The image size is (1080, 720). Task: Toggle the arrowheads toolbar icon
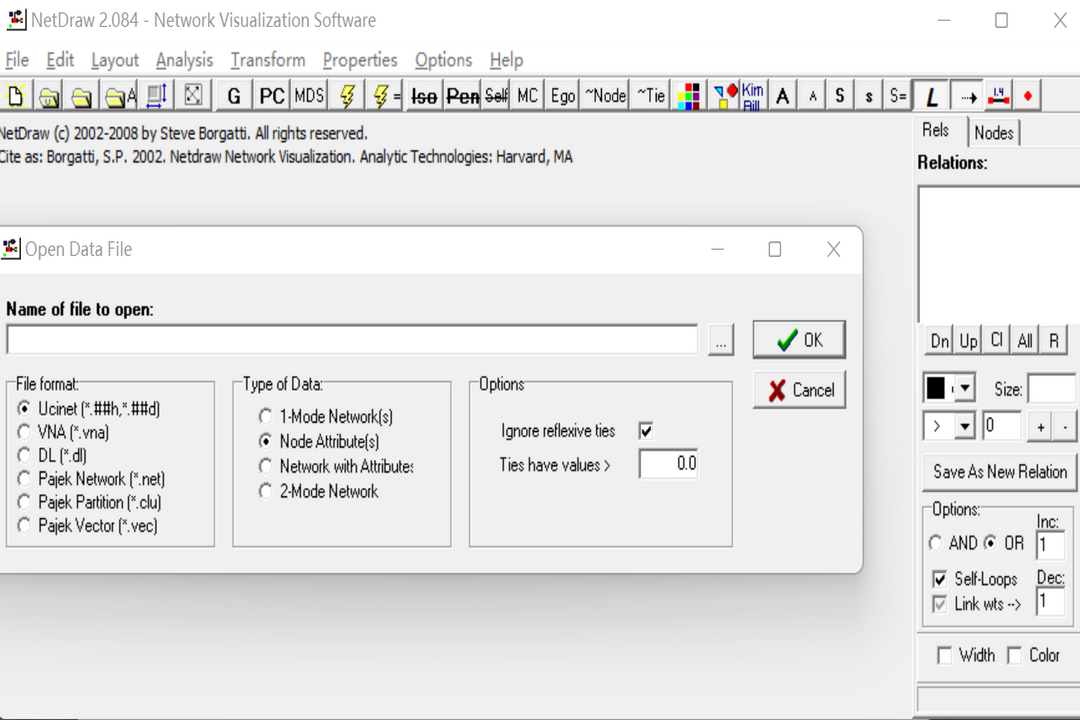click(967, 96)
